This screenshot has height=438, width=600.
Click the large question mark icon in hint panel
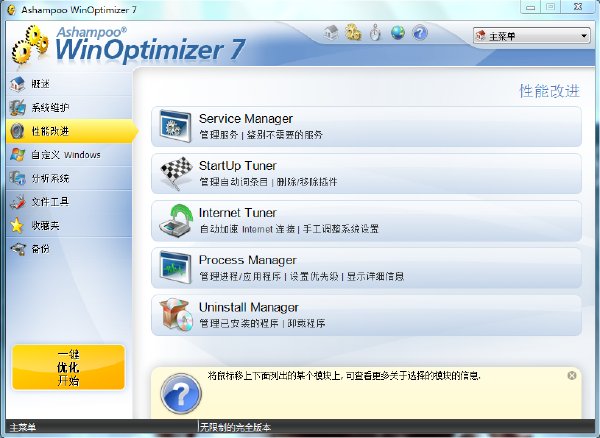[x=181, y=393]
